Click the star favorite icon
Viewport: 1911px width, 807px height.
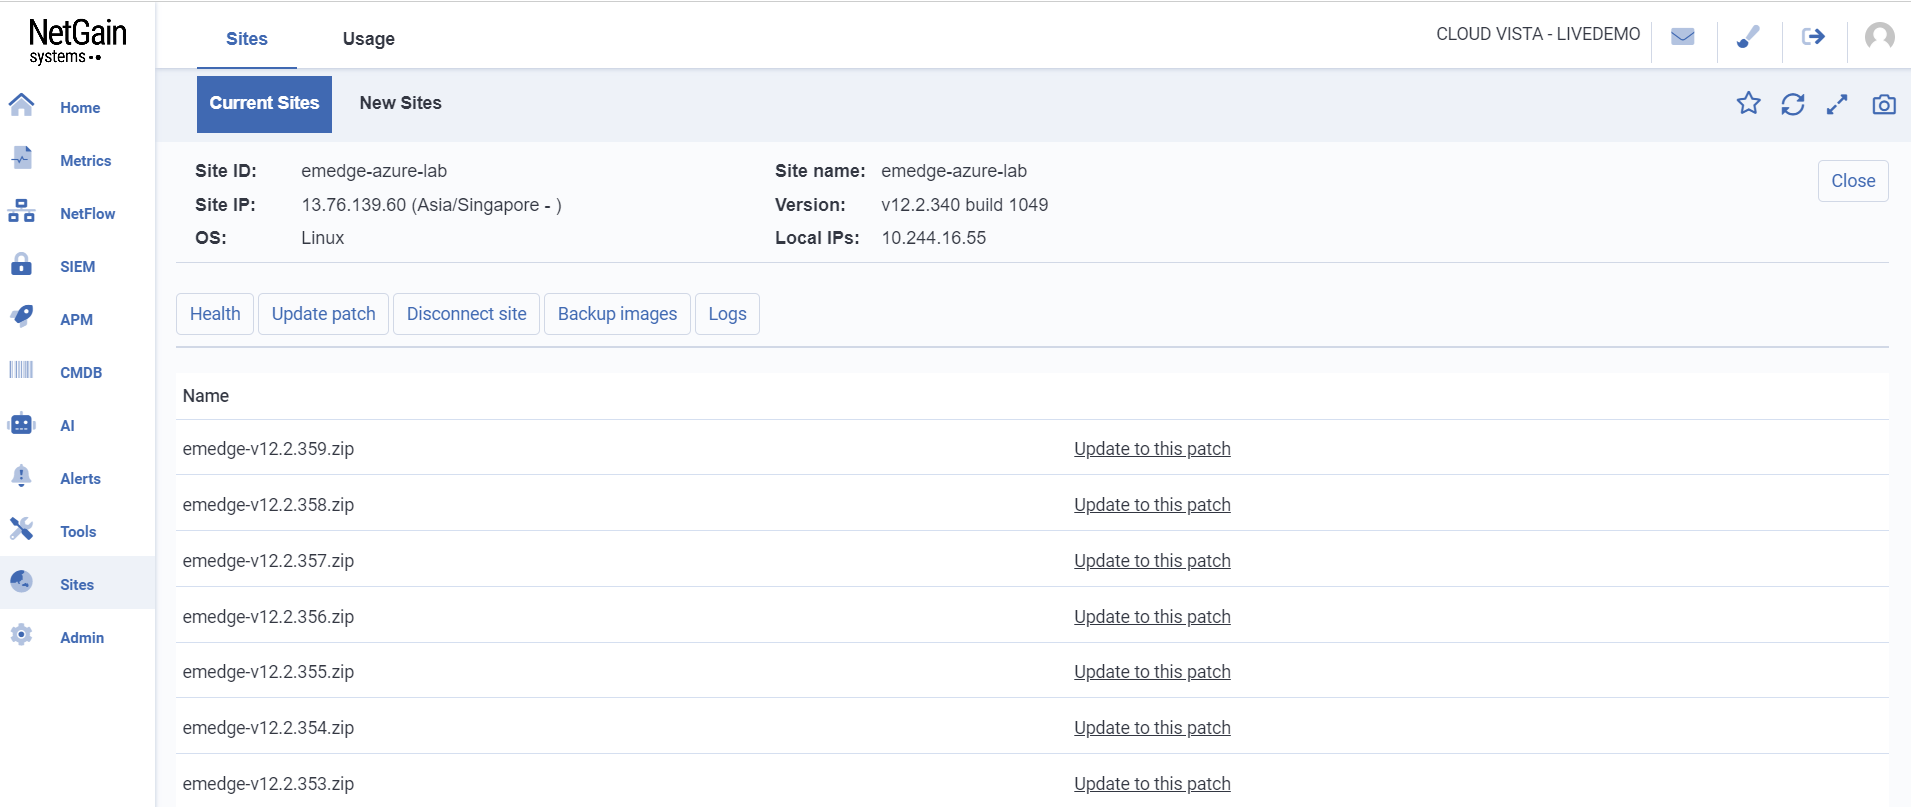[x=1749, y=103]
